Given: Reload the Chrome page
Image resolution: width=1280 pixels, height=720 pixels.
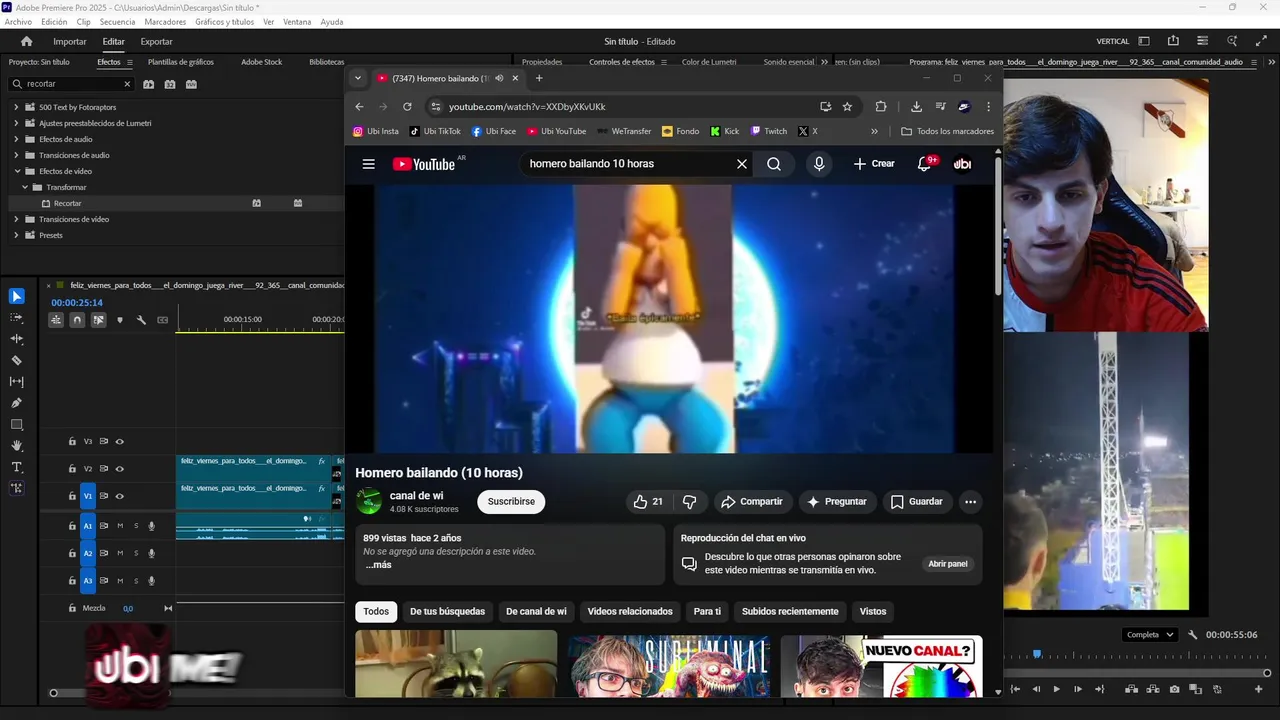Looking at the screenshot, I should (407, 106).
